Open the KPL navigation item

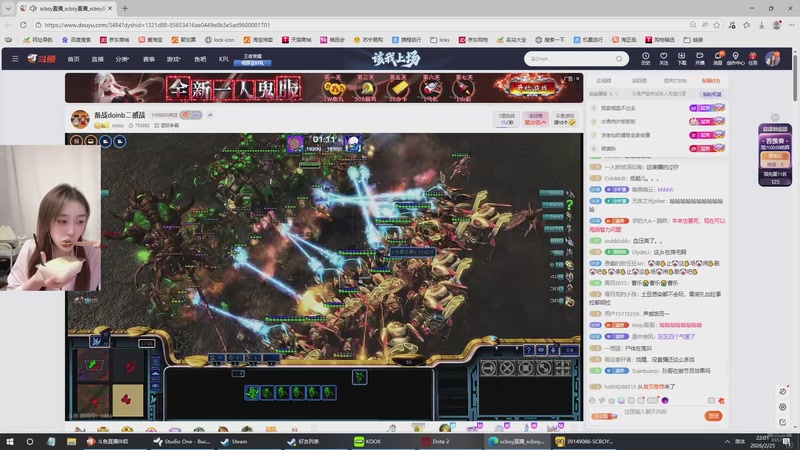(223, 59)
